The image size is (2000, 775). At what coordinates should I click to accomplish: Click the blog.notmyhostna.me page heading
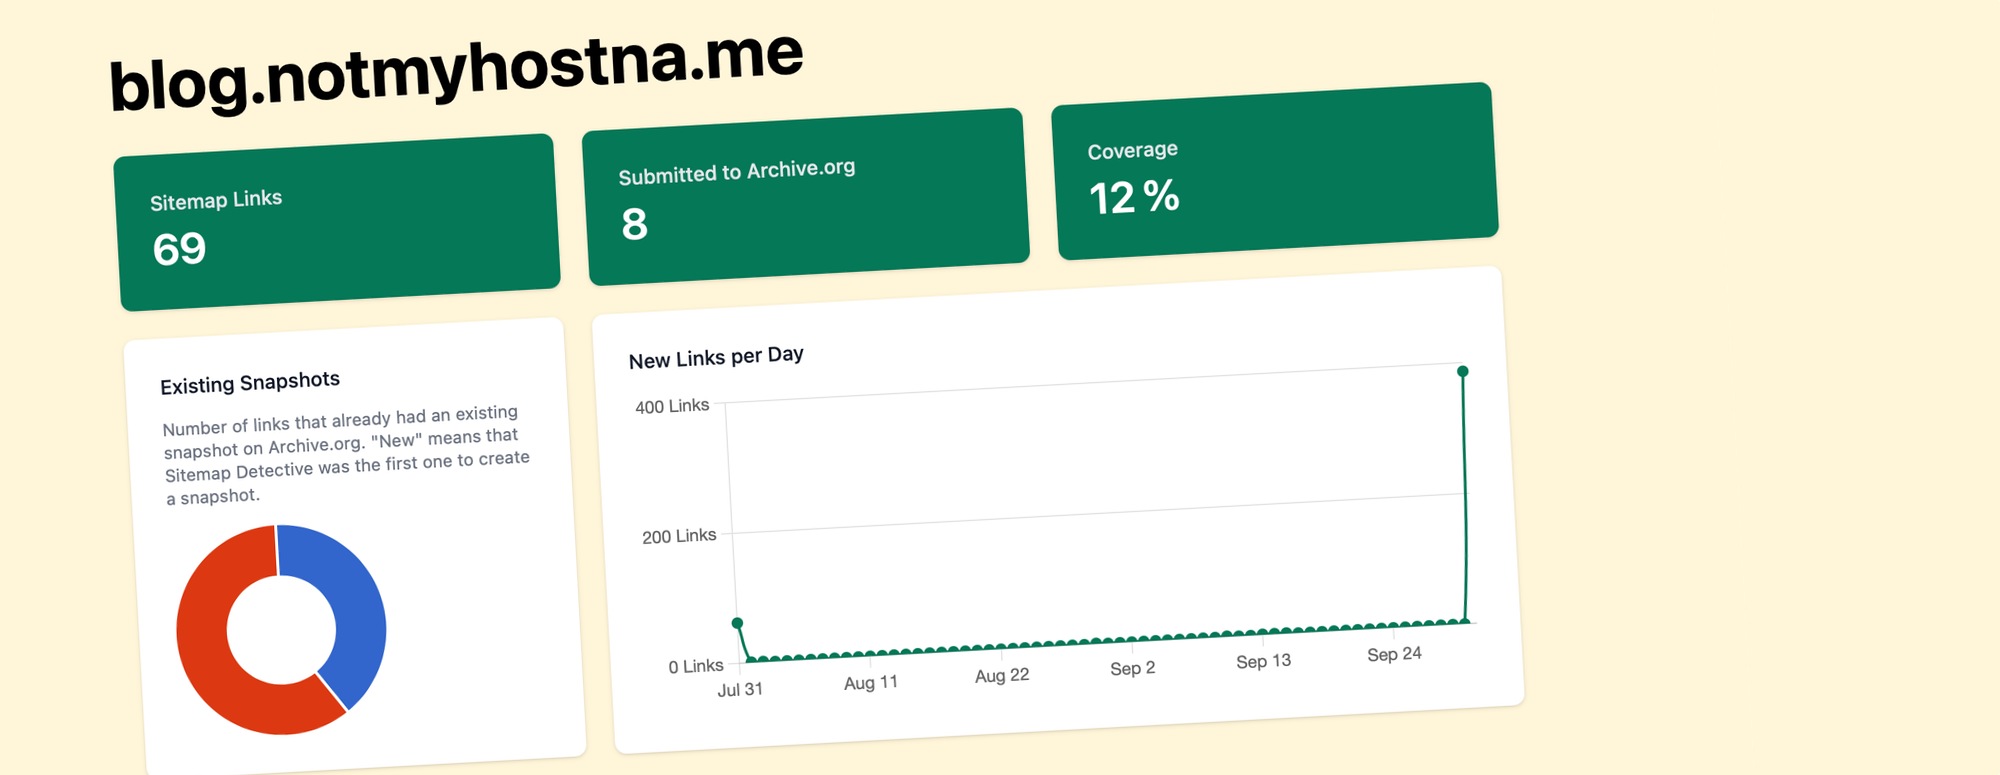(x=456, y=71)
